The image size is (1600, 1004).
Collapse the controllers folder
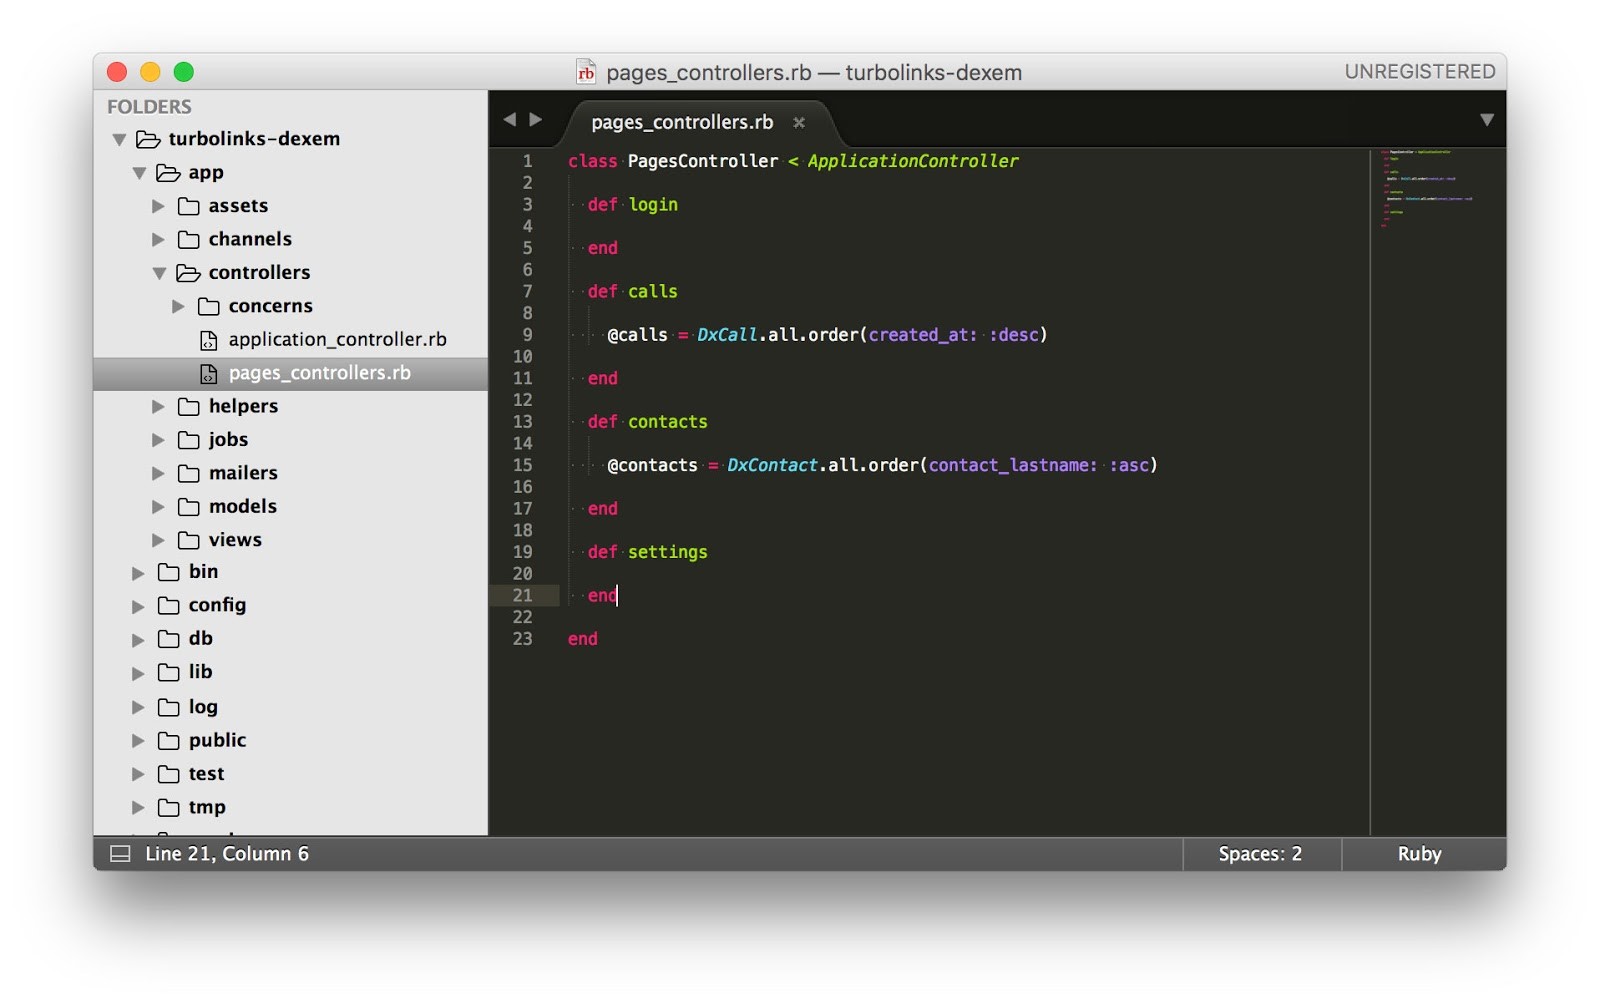pos(159,273)
